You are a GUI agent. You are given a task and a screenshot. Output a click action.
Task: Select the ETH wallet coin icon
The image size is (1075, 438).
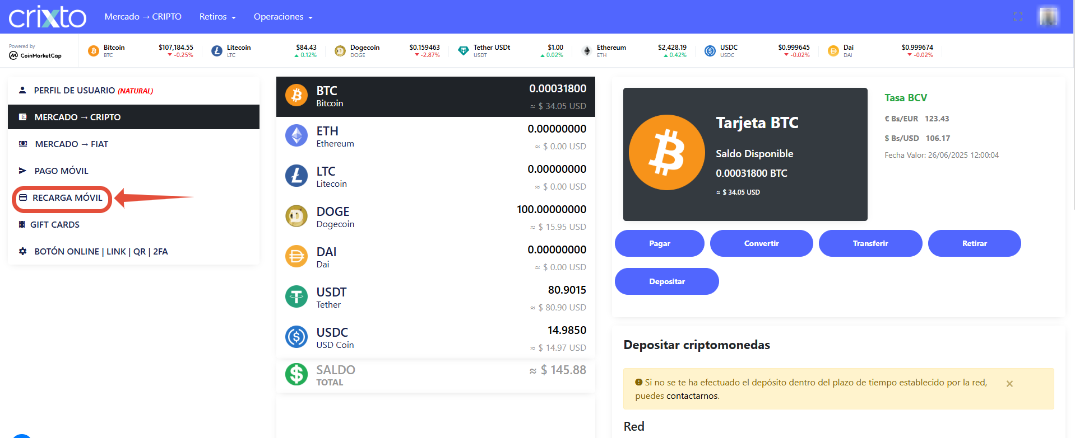[297, 136]
